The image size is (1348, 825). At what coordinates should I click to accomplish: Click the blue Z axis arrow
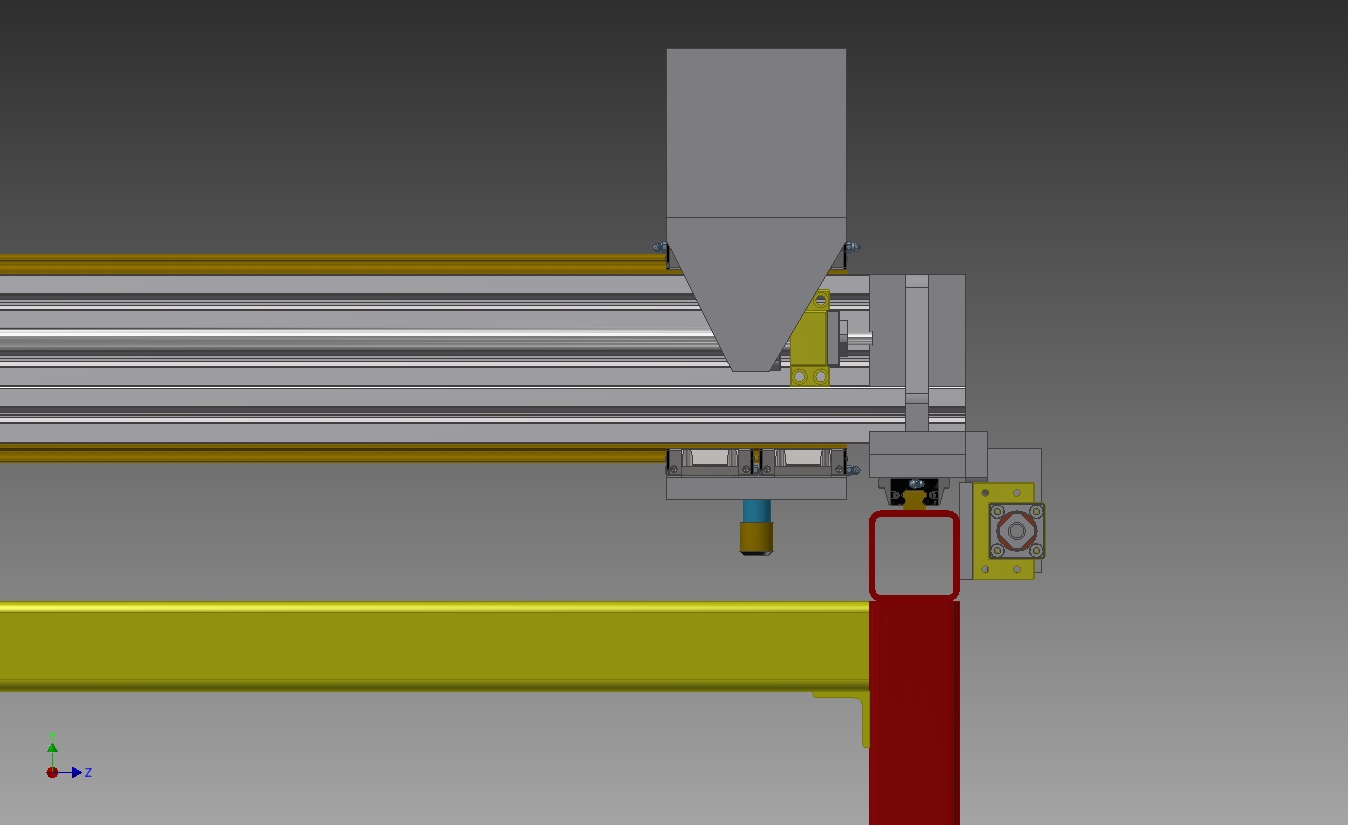[76, 772]
